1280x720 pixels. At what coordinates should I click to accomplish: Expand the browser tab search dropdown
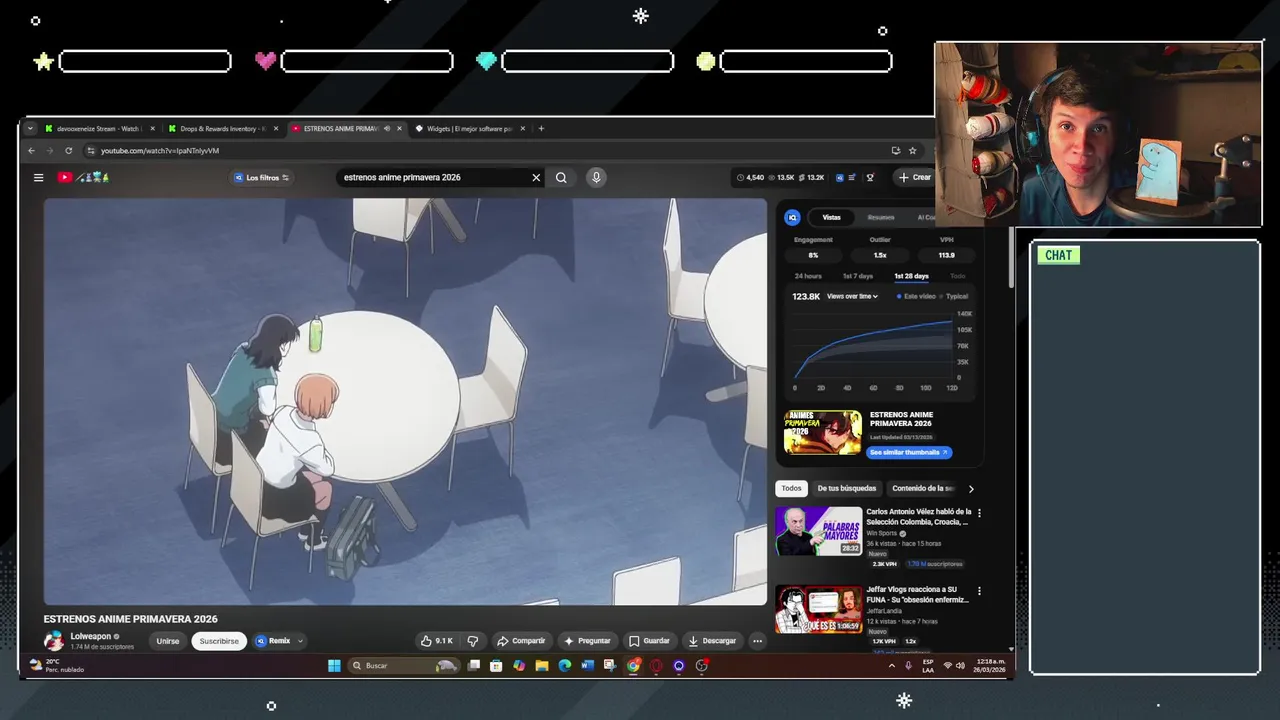pos(30,128)
